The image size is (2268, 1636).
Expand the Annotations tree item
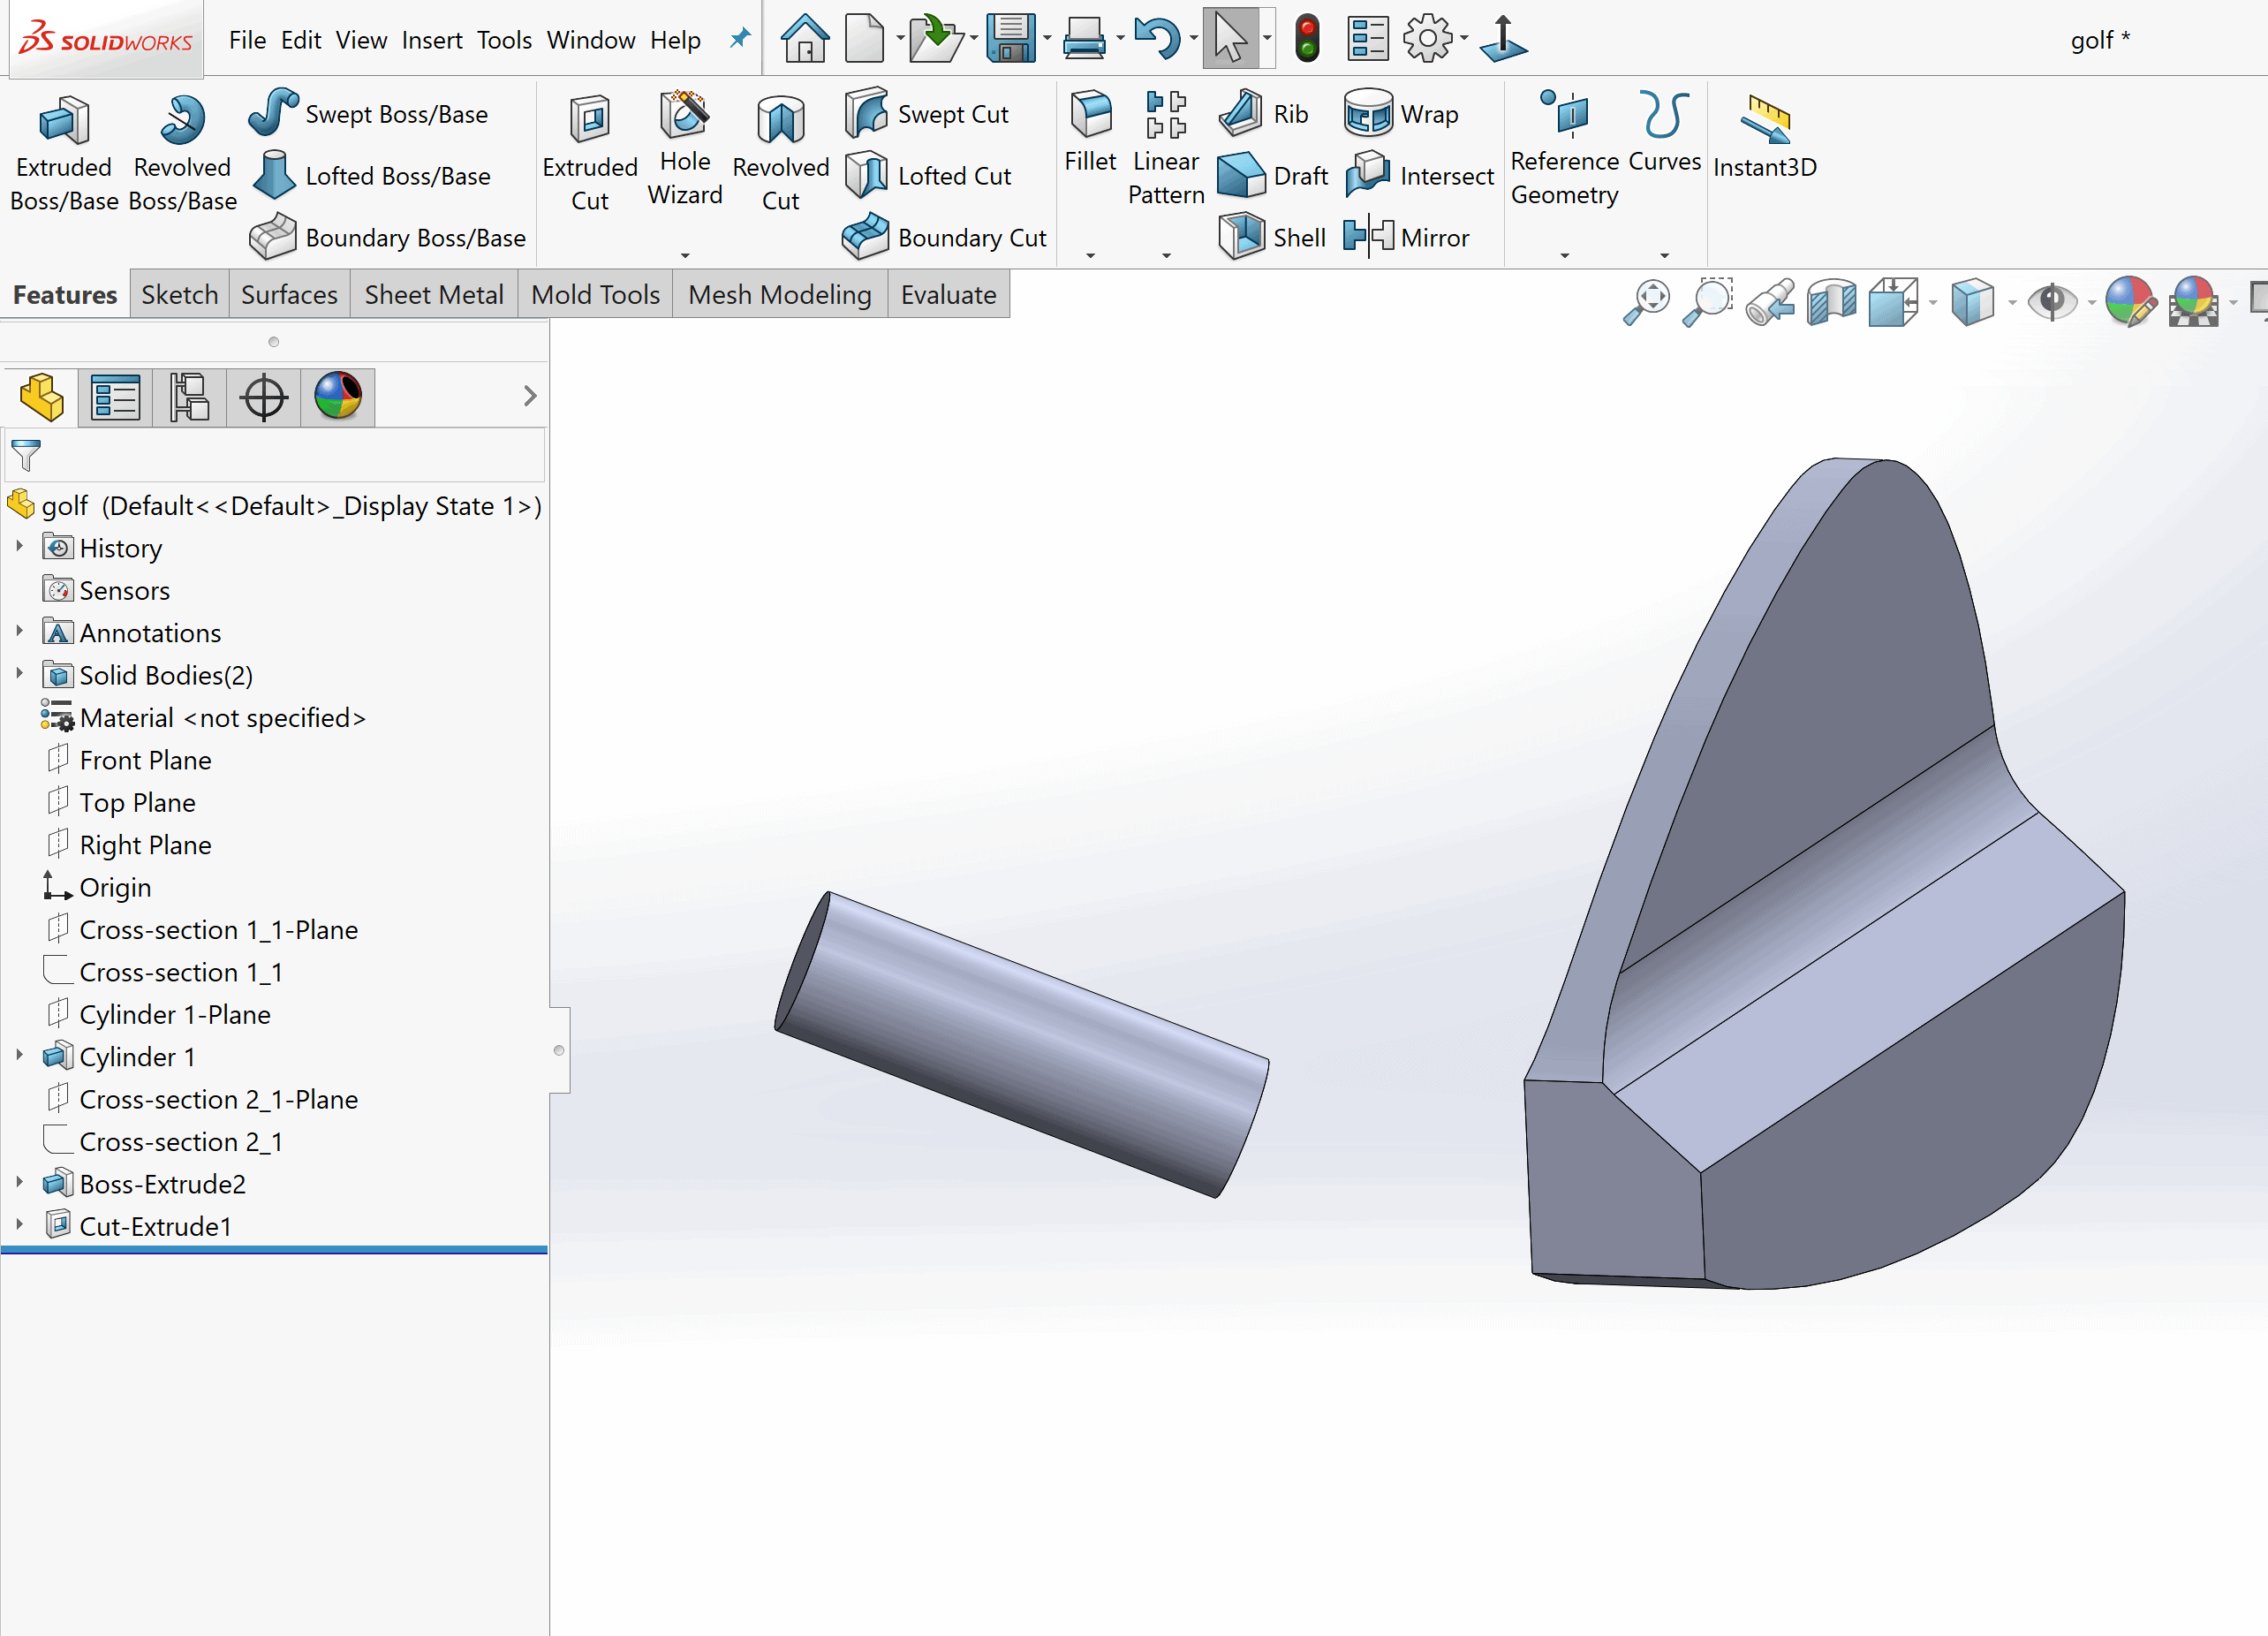[16, 632]
